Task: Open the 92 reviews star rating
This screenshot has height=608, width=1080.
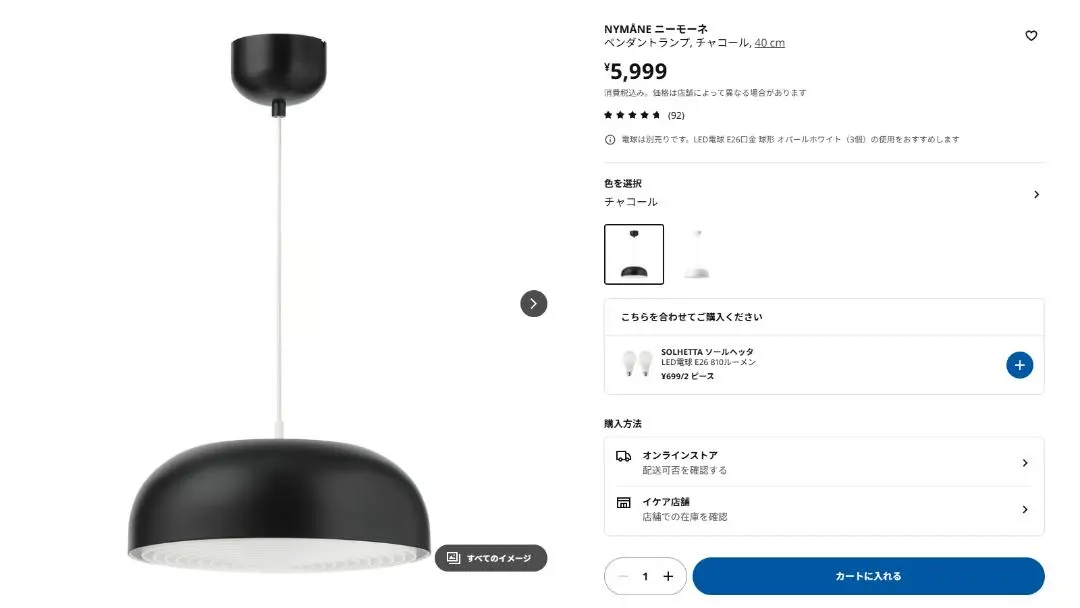Action: point(644,115)
